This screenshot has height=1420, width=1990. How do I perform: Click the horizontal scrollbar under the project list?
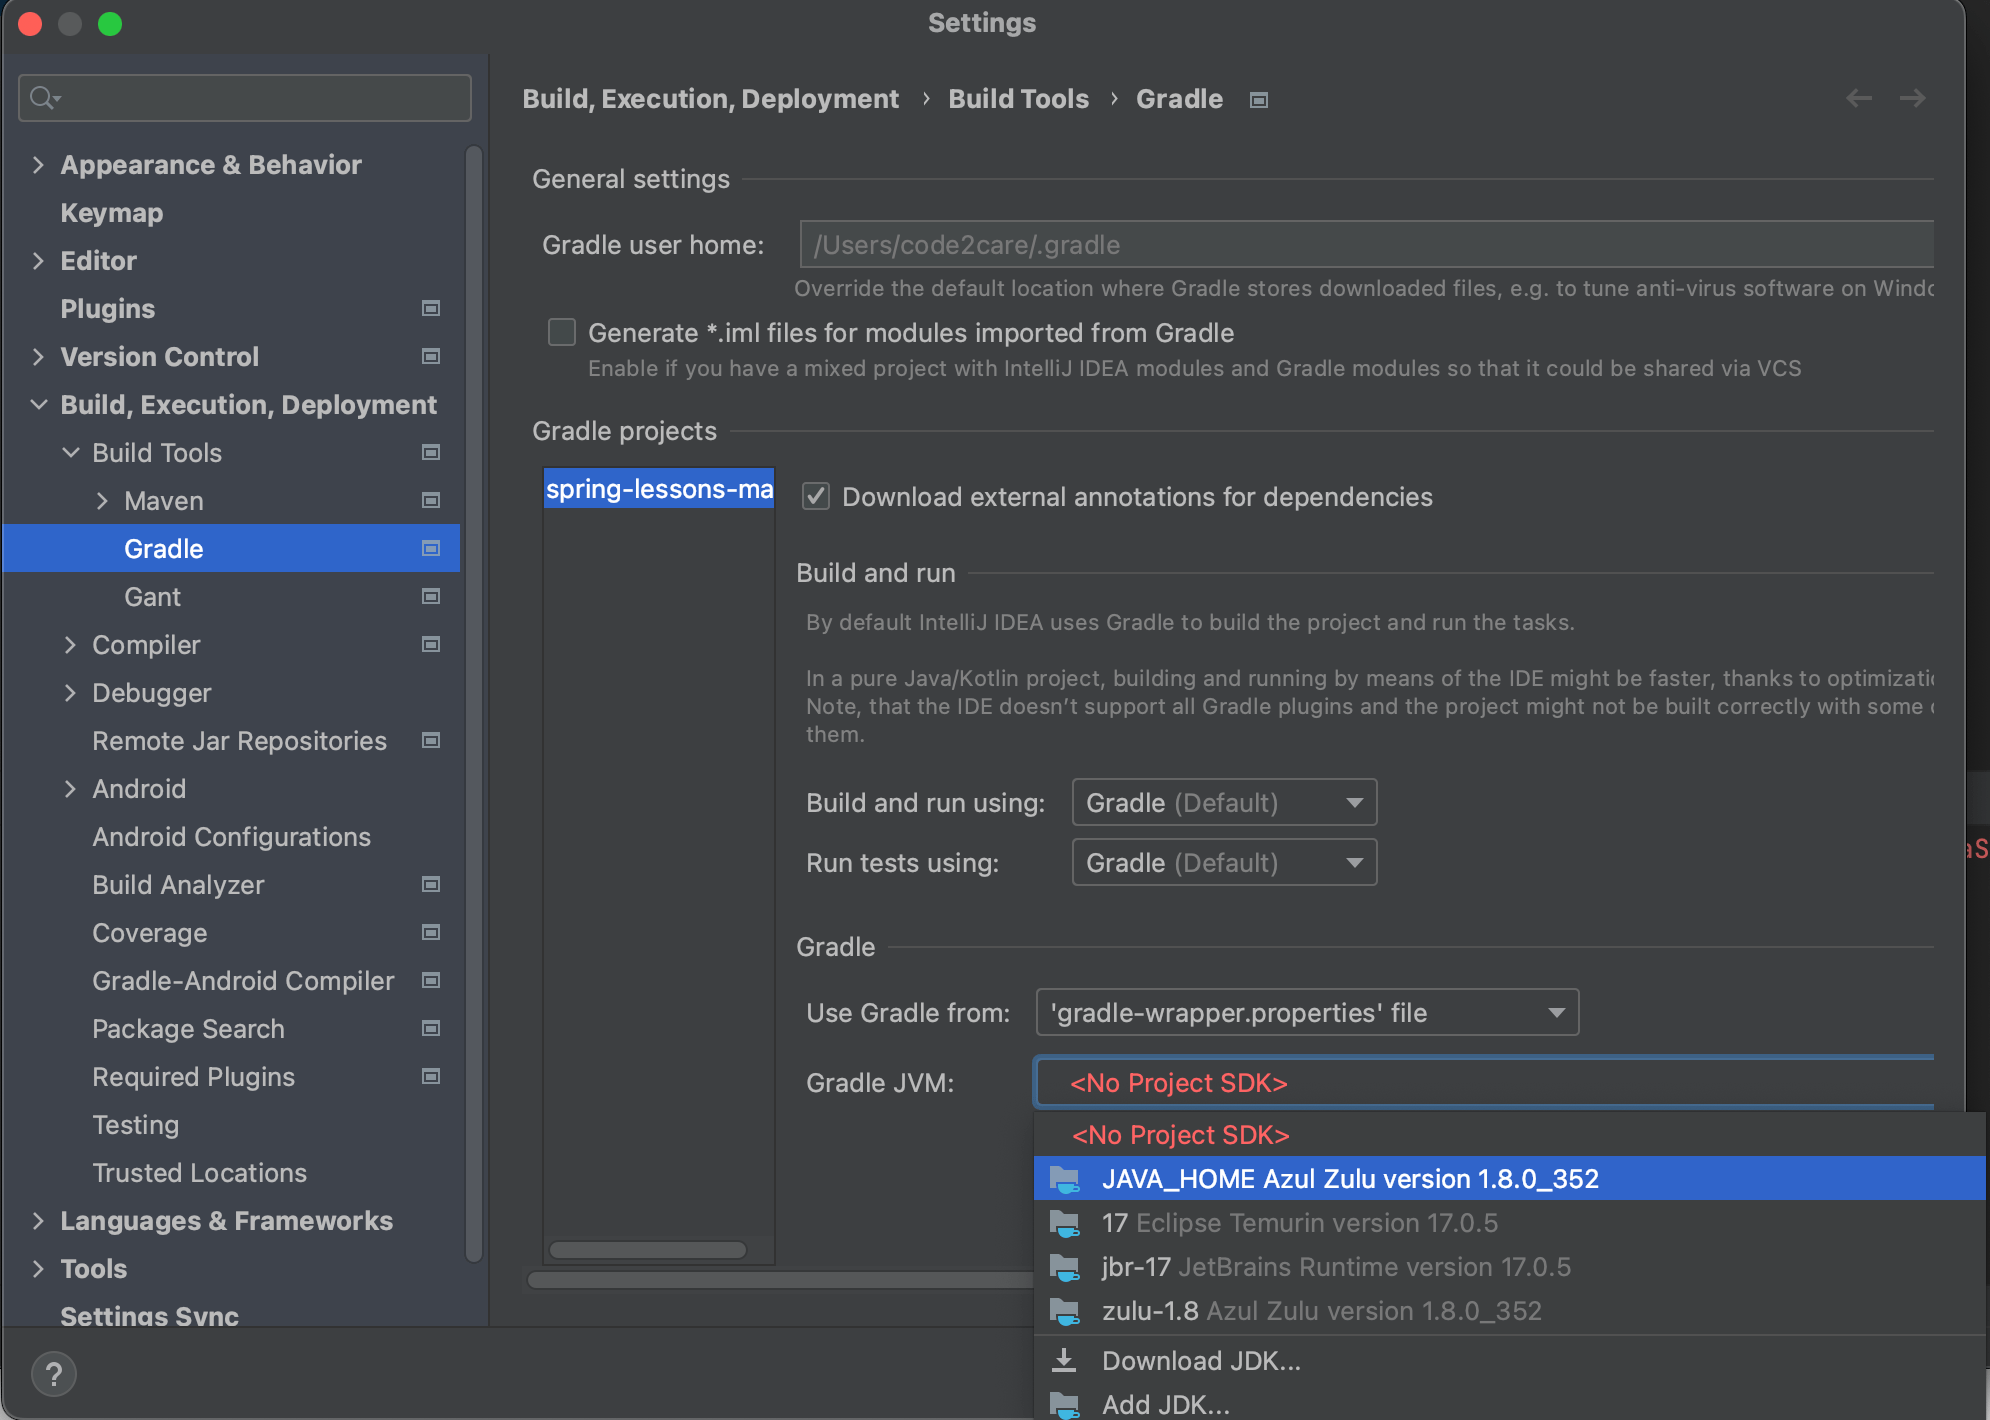pyautogui.click(x=648, y=1250)
